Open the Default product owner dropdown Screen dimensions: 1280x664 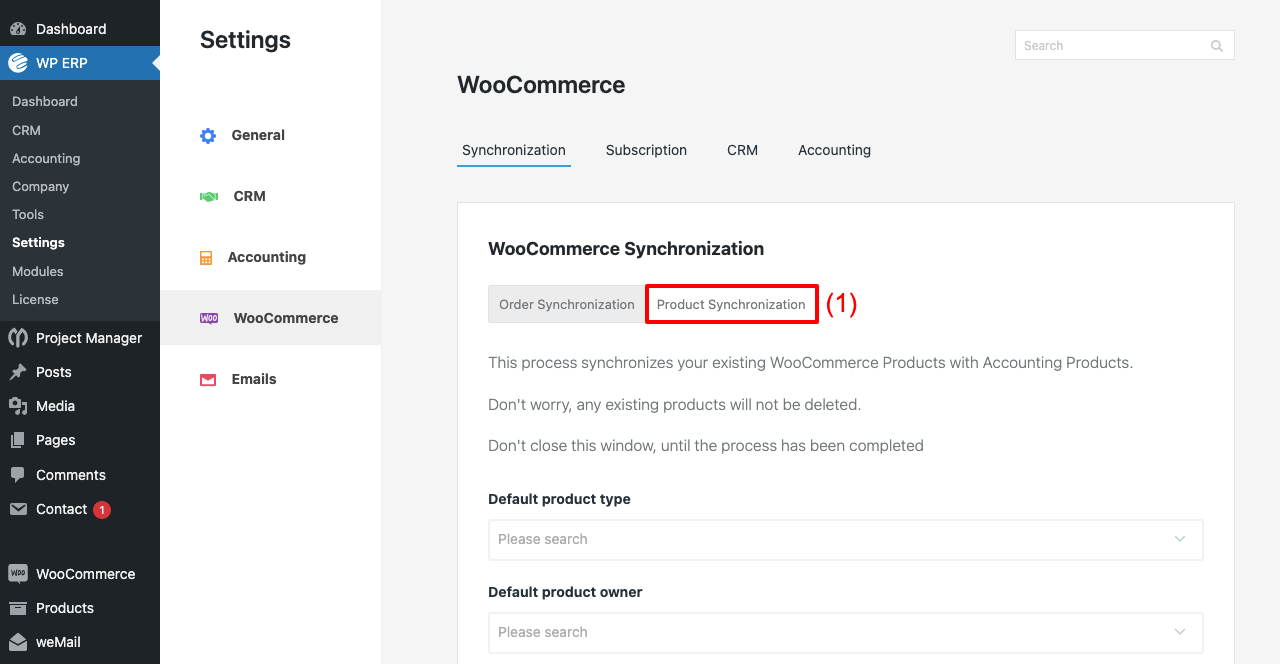pyautogui.click(x=845, y=632)
